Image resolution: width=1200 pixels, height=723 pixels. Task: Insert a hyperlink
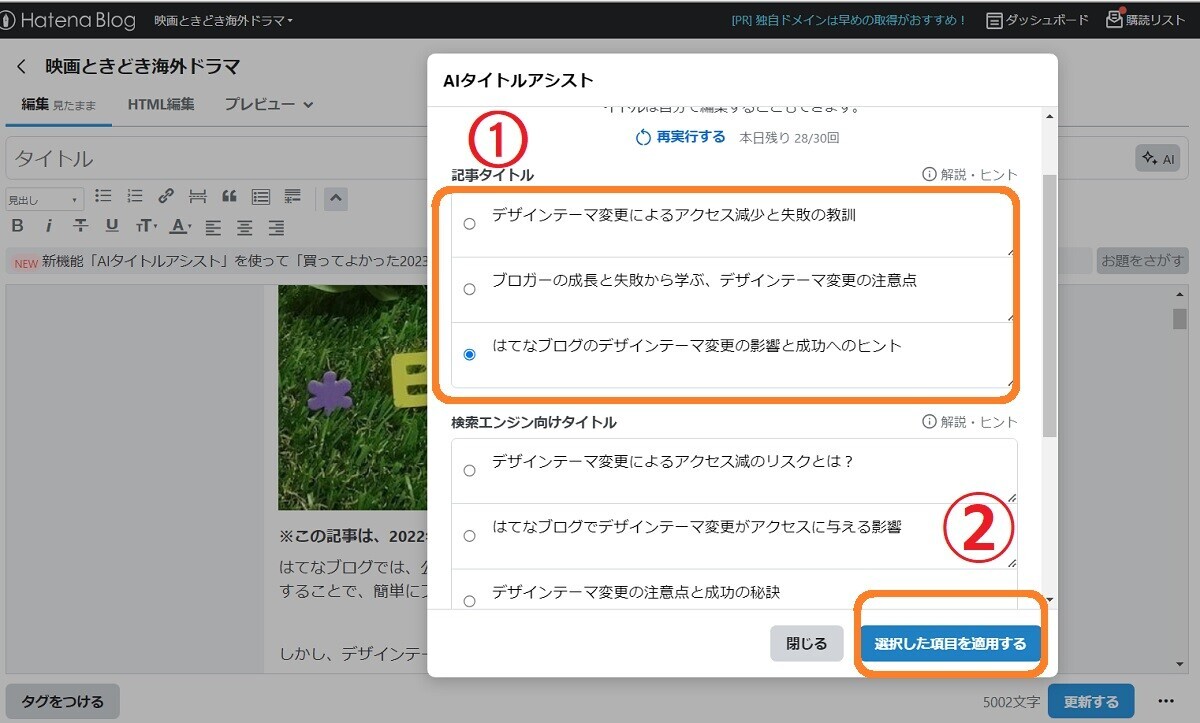coord(166,196)
